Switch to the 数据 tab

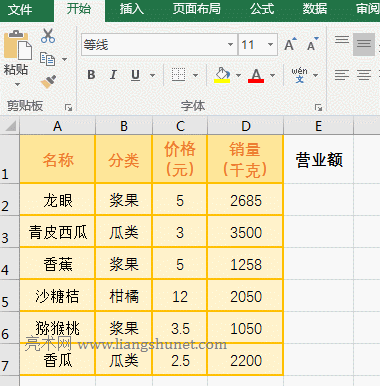315,9
